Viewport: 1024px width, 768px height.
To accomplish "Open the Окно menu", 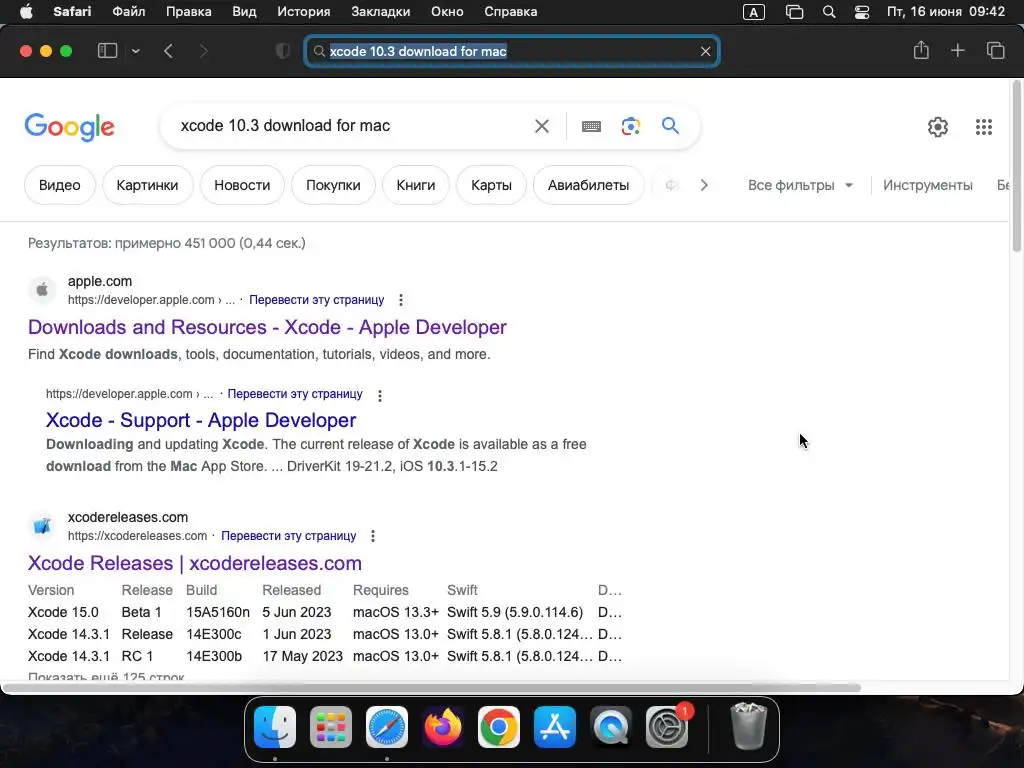I will (447, 12).
